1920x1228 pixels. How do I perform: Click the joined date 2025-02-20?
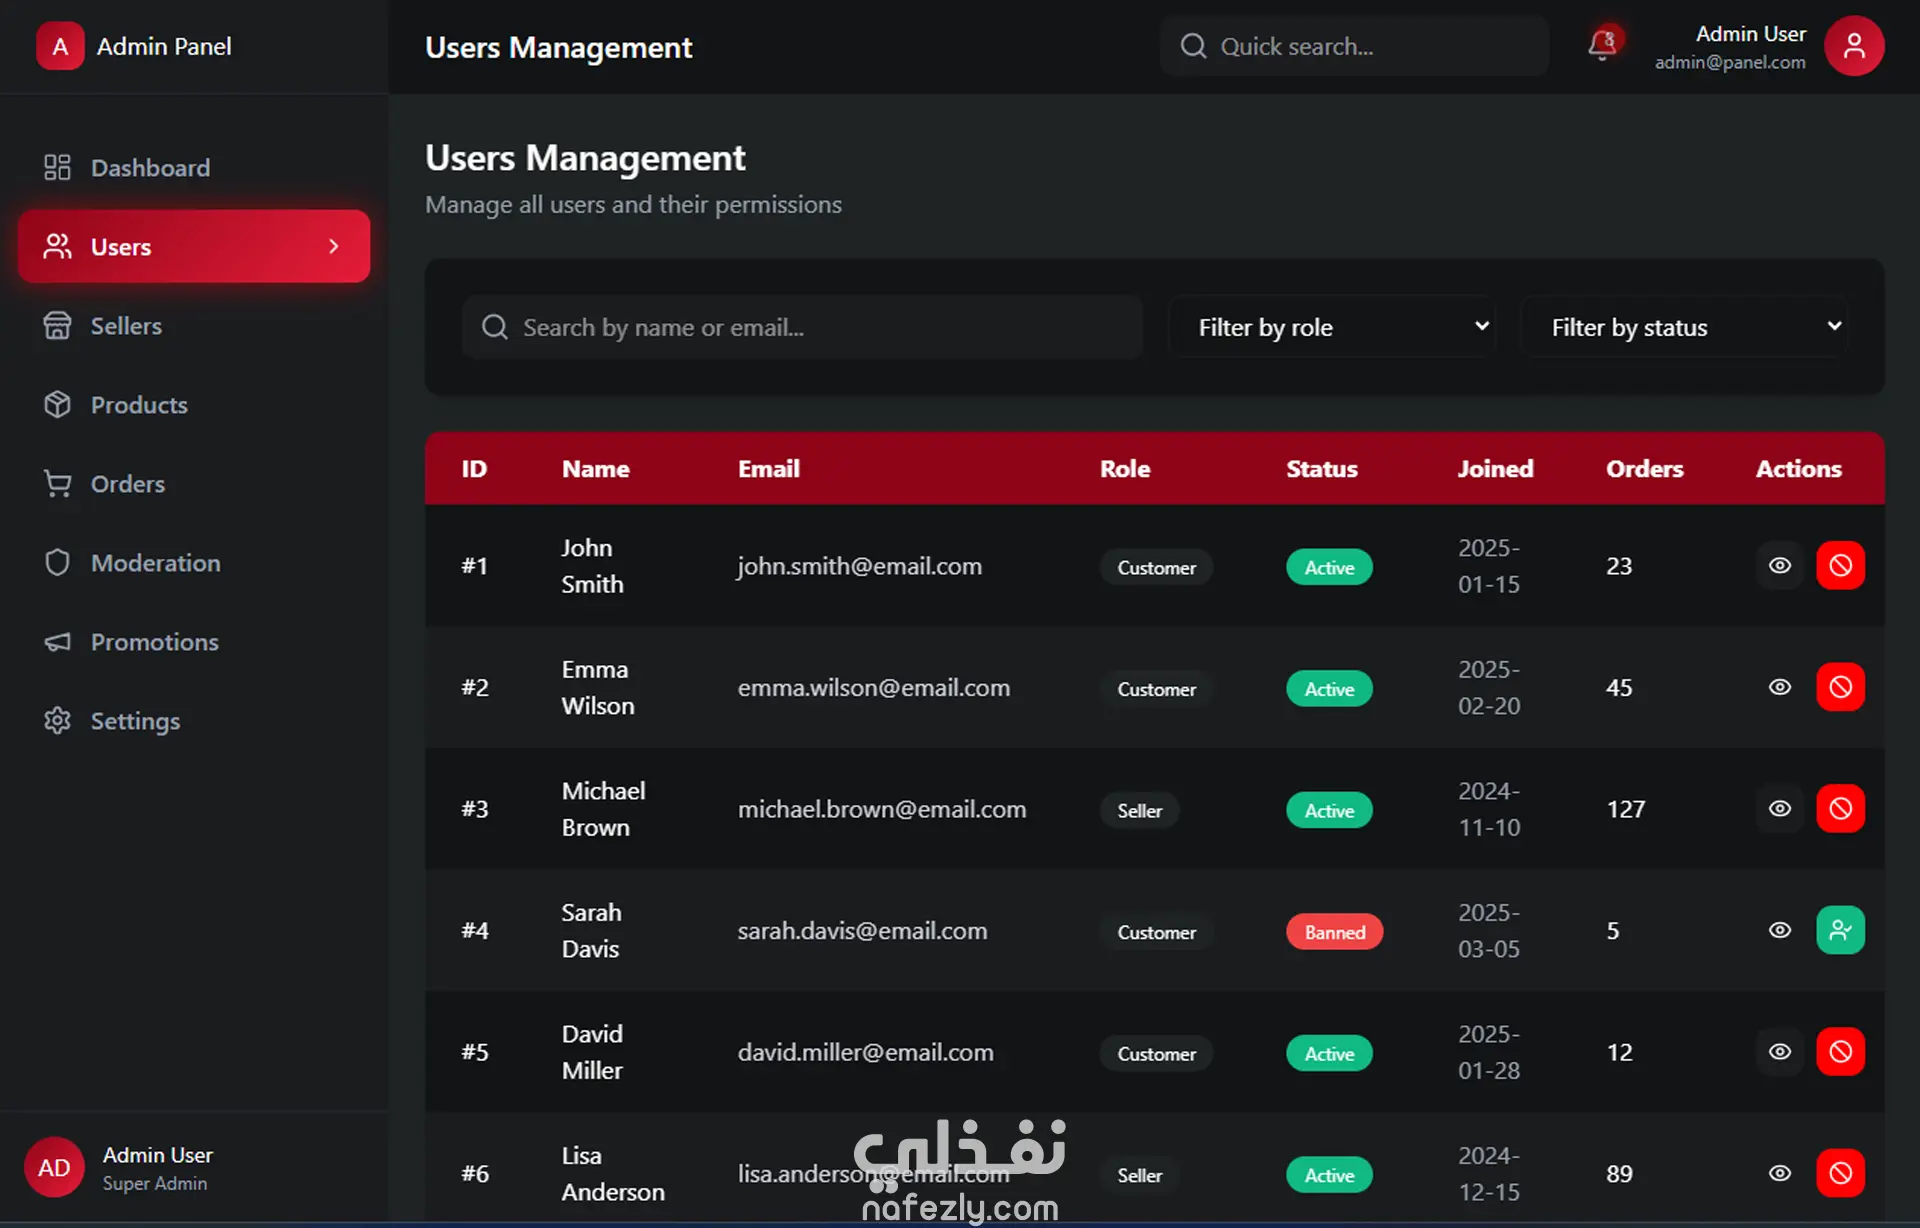pos(1489,687)
